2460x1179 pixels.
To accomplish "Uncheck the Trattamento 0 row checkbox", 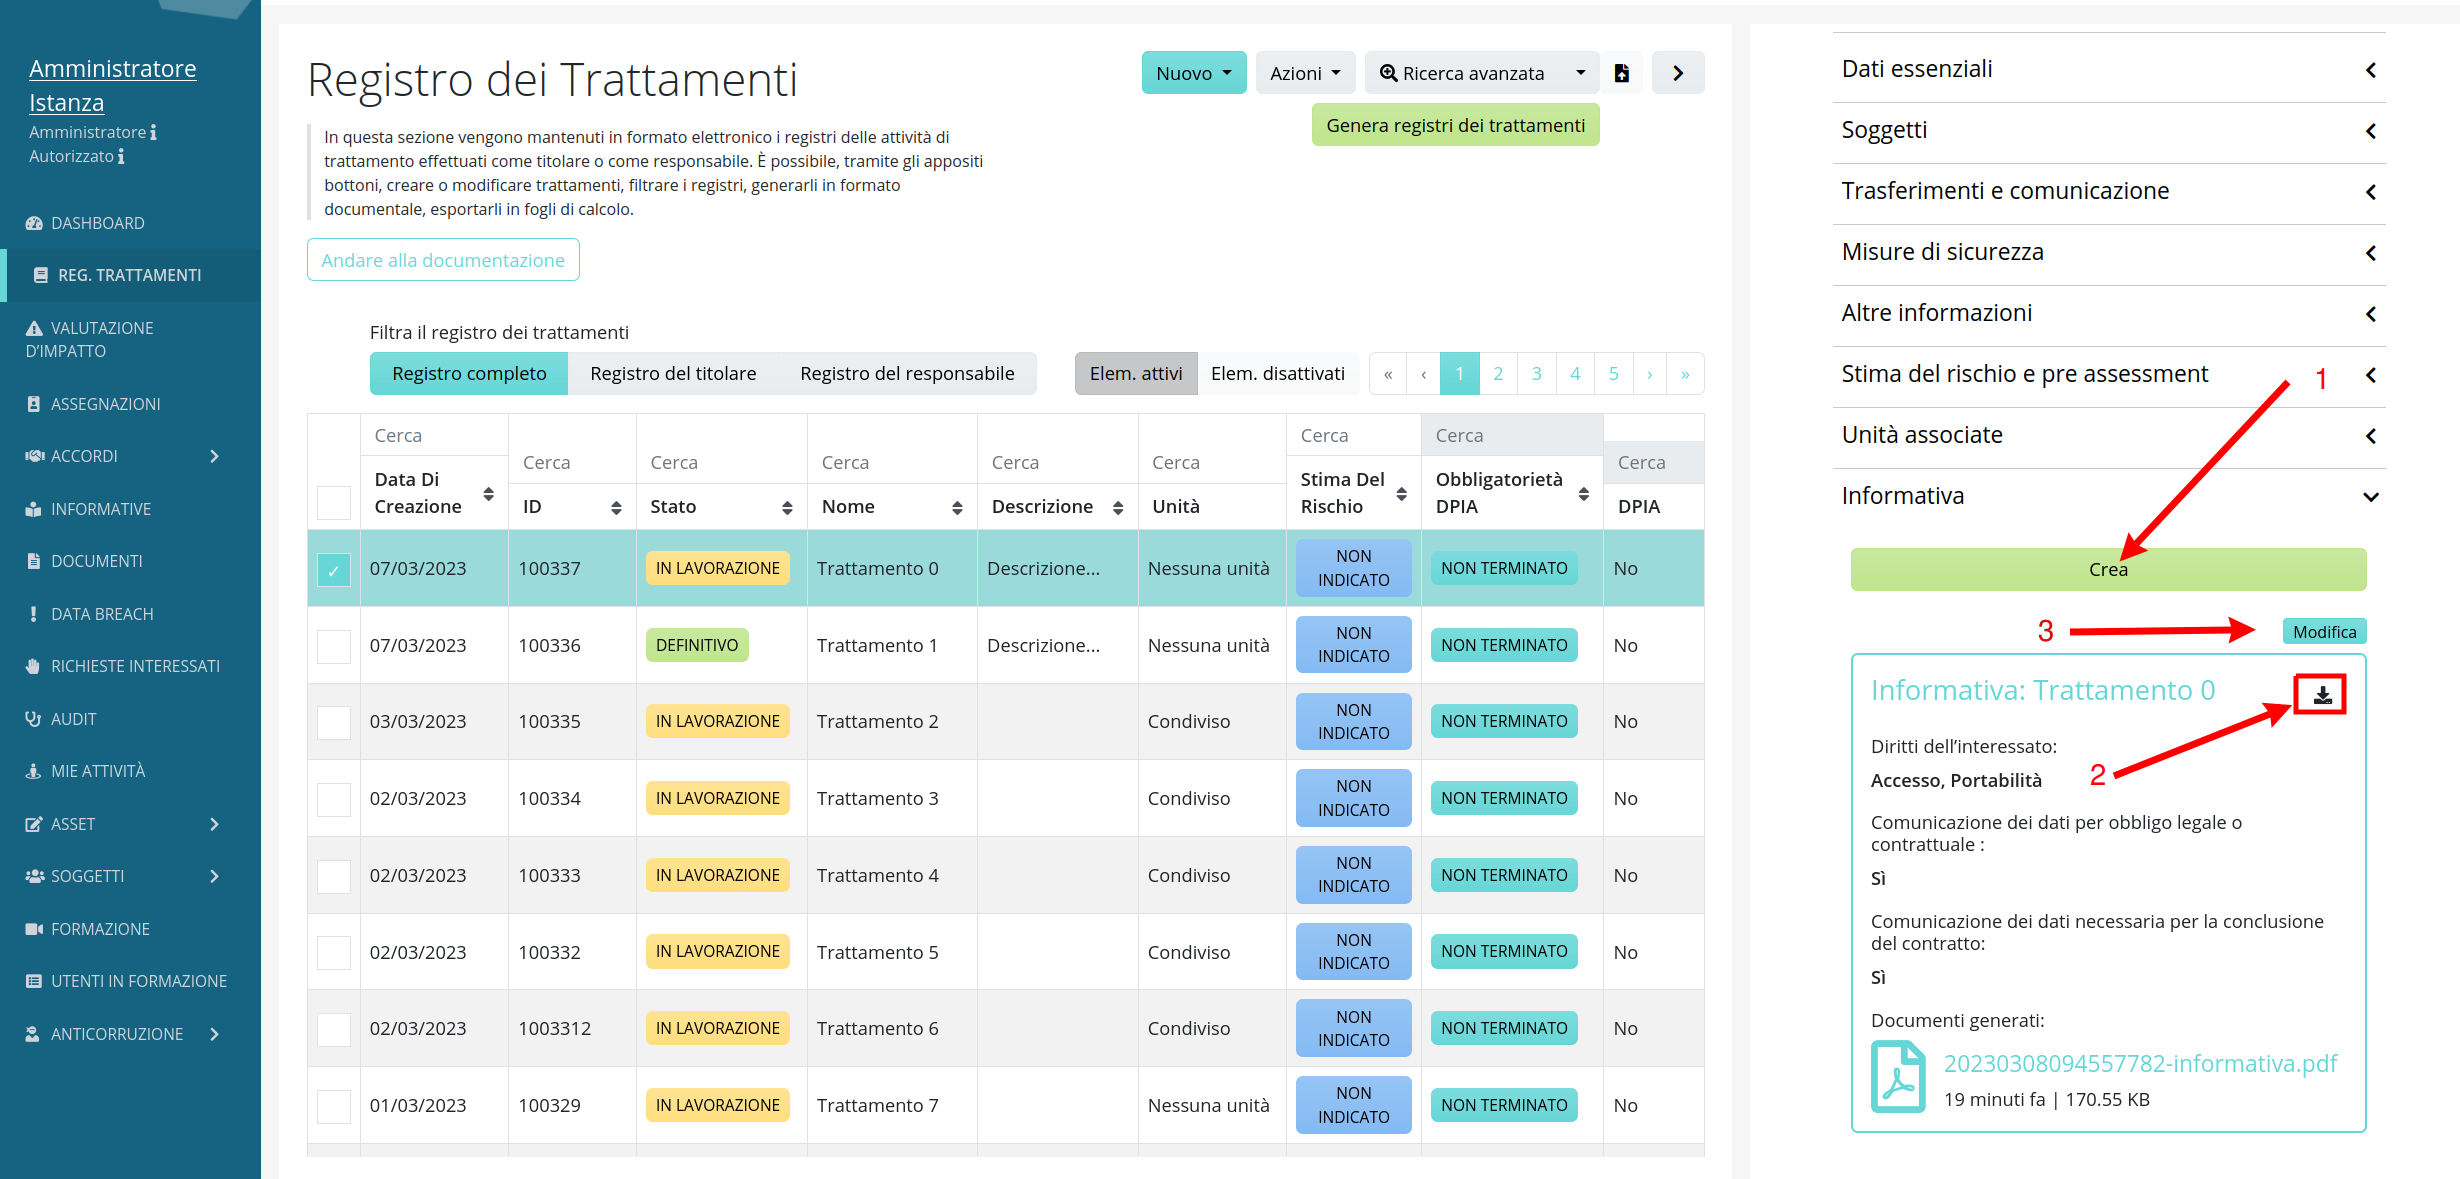I will 334,569.
